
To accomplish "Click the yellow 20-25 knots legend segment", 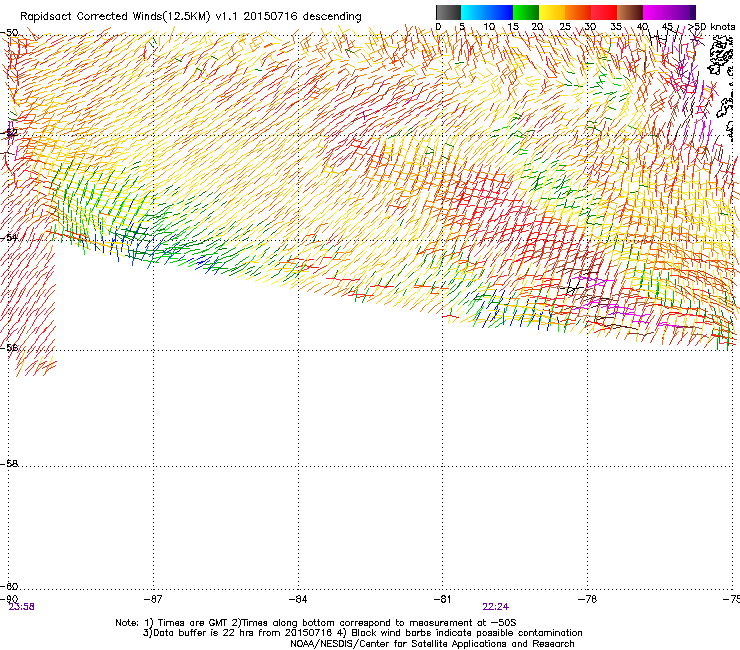I will point(552,12).
